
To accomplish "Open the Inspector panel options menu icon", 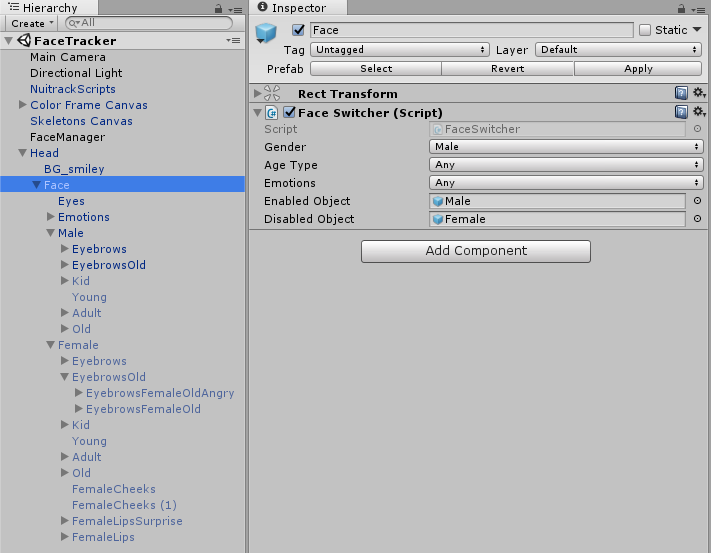I will tap(699, 9).
